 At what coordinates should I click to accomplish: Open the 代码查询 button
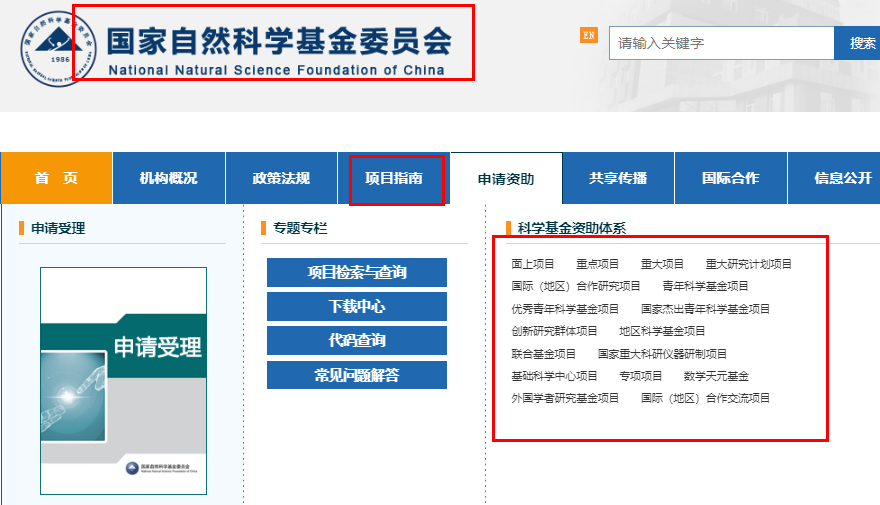click(357, 341)
